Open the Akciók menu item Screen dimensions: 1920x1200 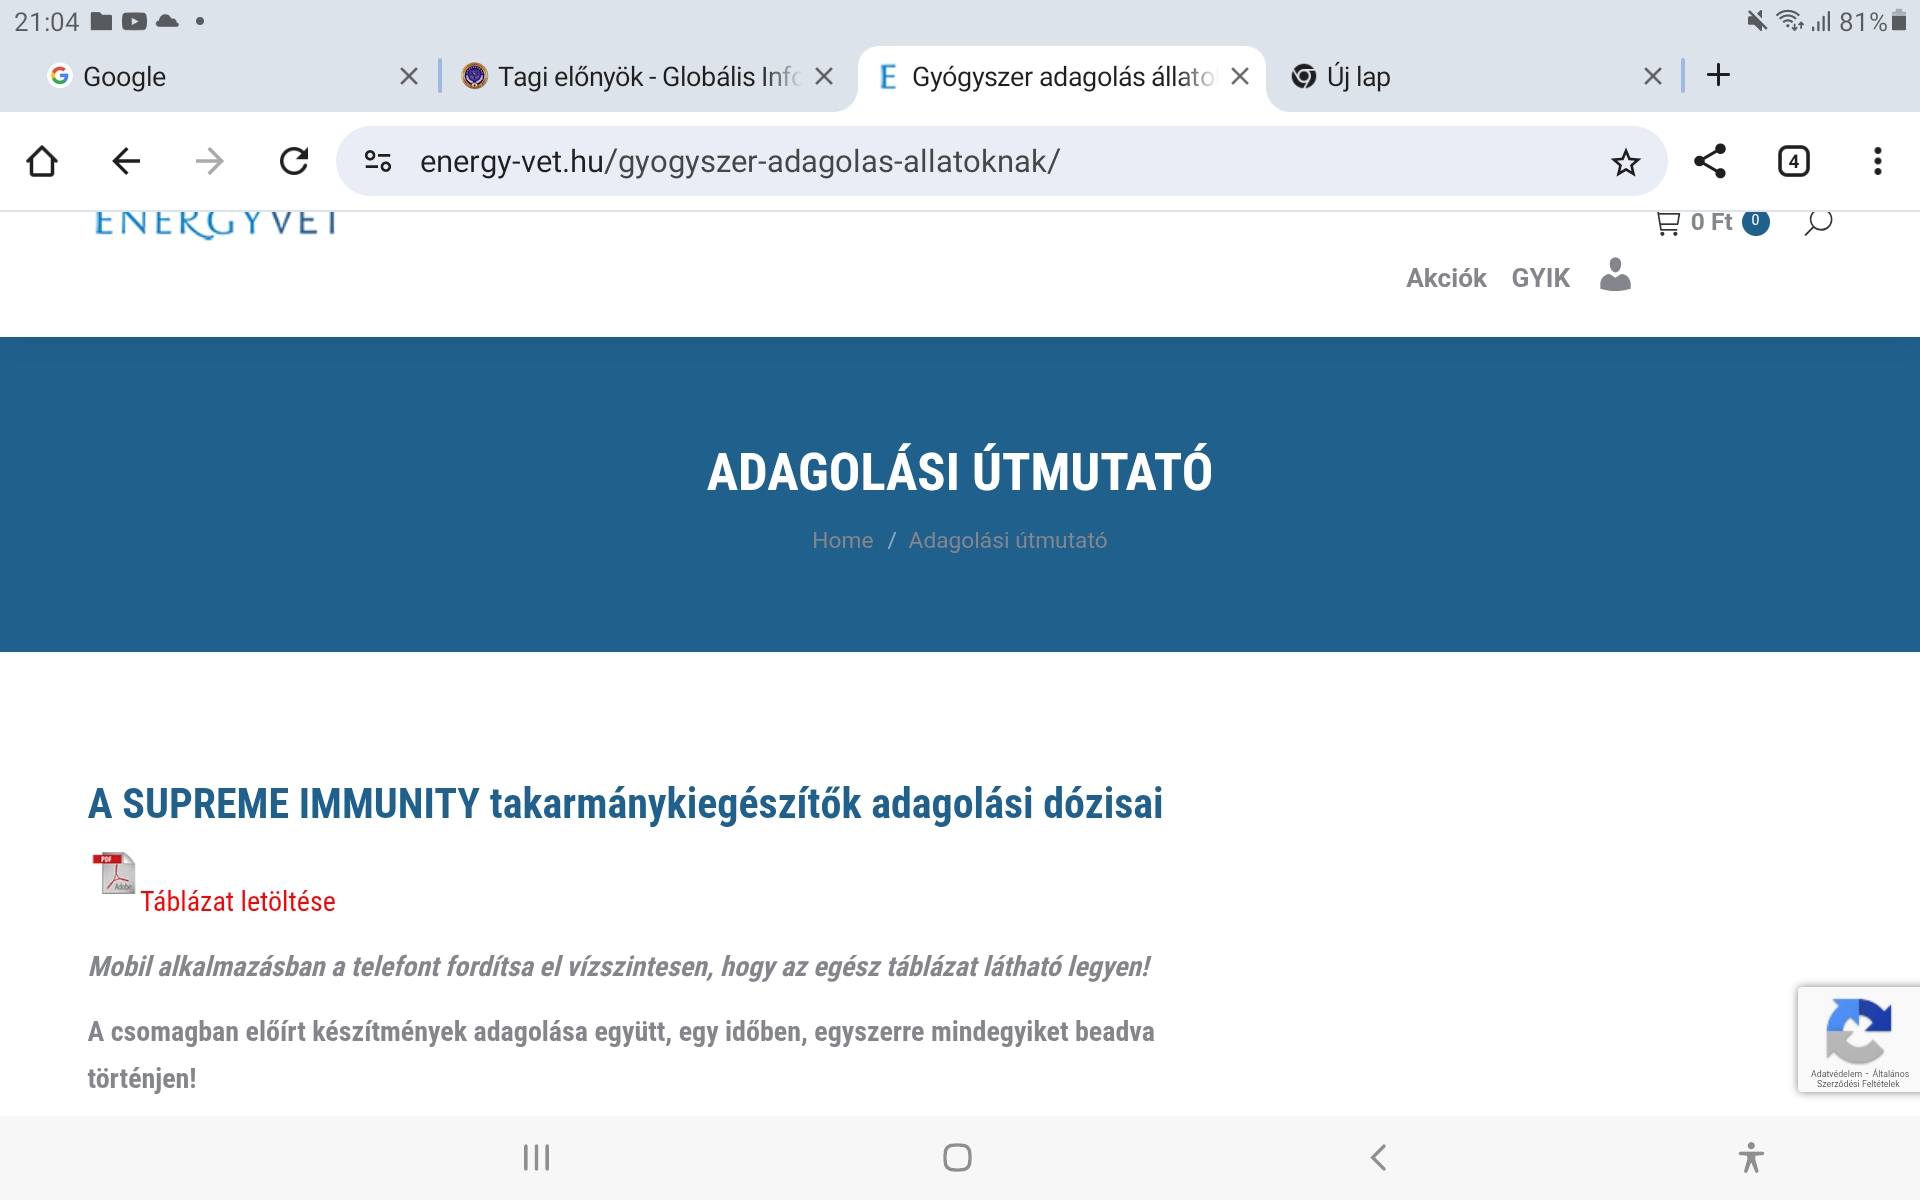(x=1446, y=278)
